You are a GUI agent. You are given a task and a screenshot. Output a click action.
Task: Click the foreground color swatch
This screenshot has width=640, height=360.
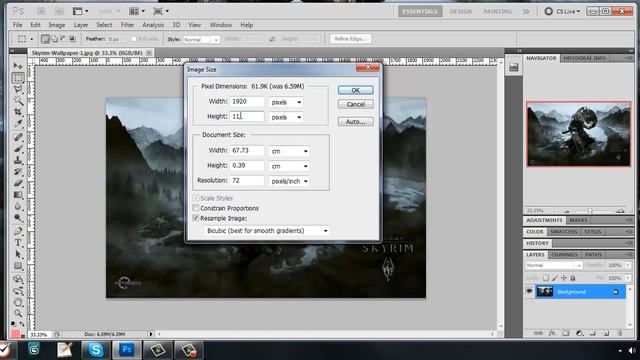(15, 334)
